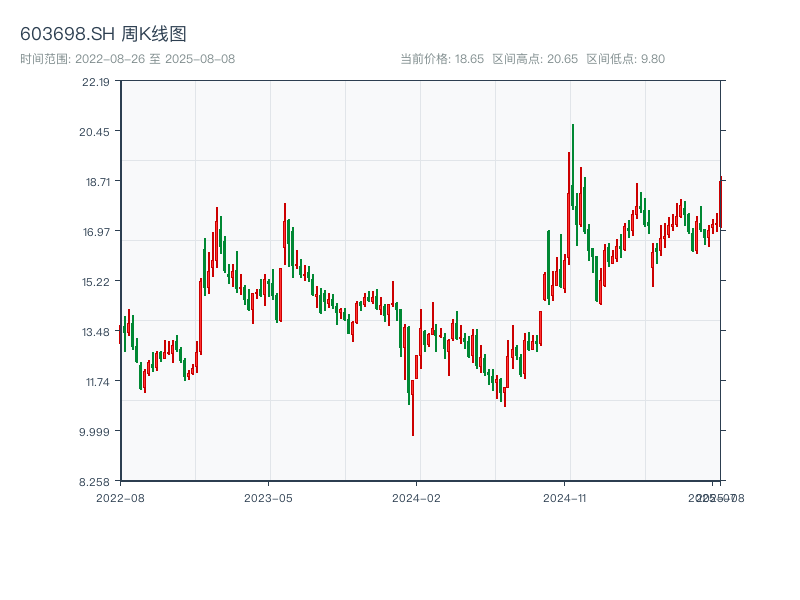Click the 603698.SH 周K线图 chart title
This screenshot has height=600, width=800.
[103, 35]
